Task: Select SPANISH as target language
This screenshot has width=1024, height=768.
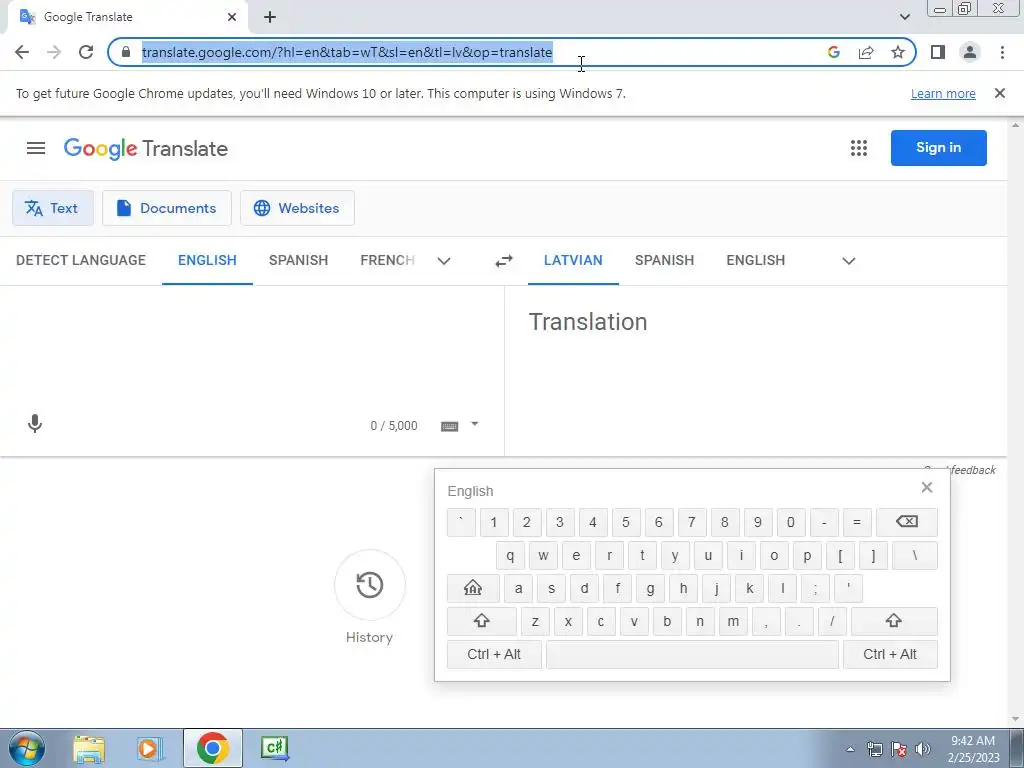Action: coord(664,260)
